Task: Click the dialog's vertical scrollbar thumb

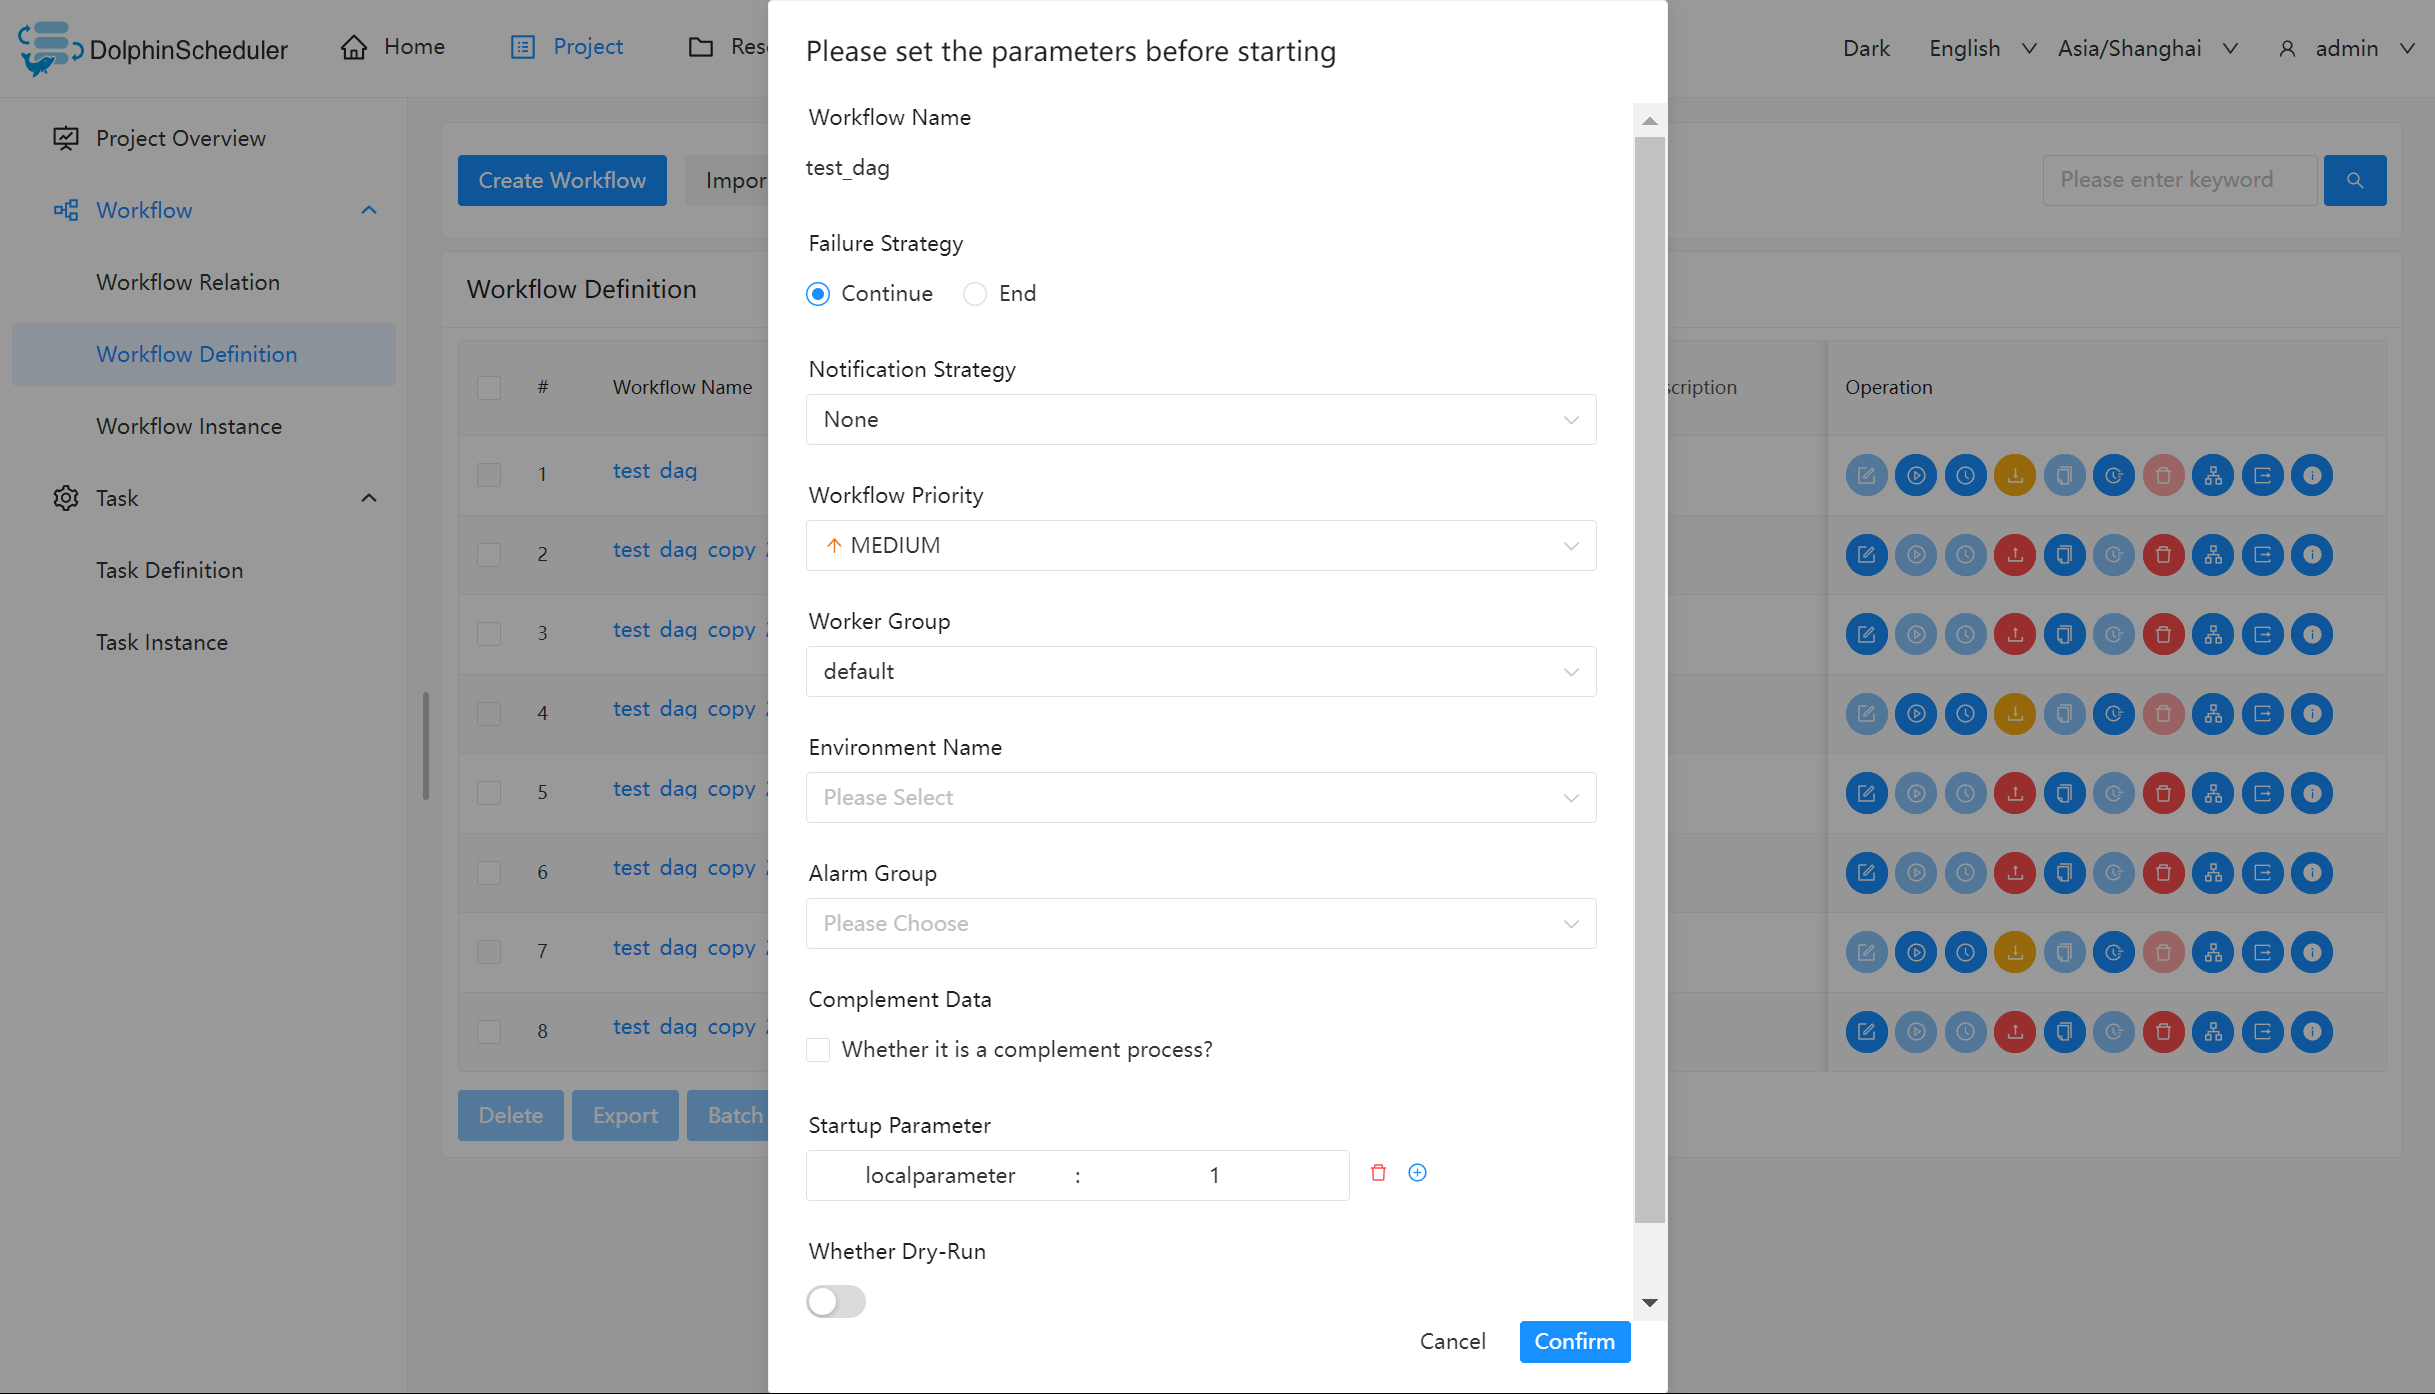Action: [x=1649, y=680]
